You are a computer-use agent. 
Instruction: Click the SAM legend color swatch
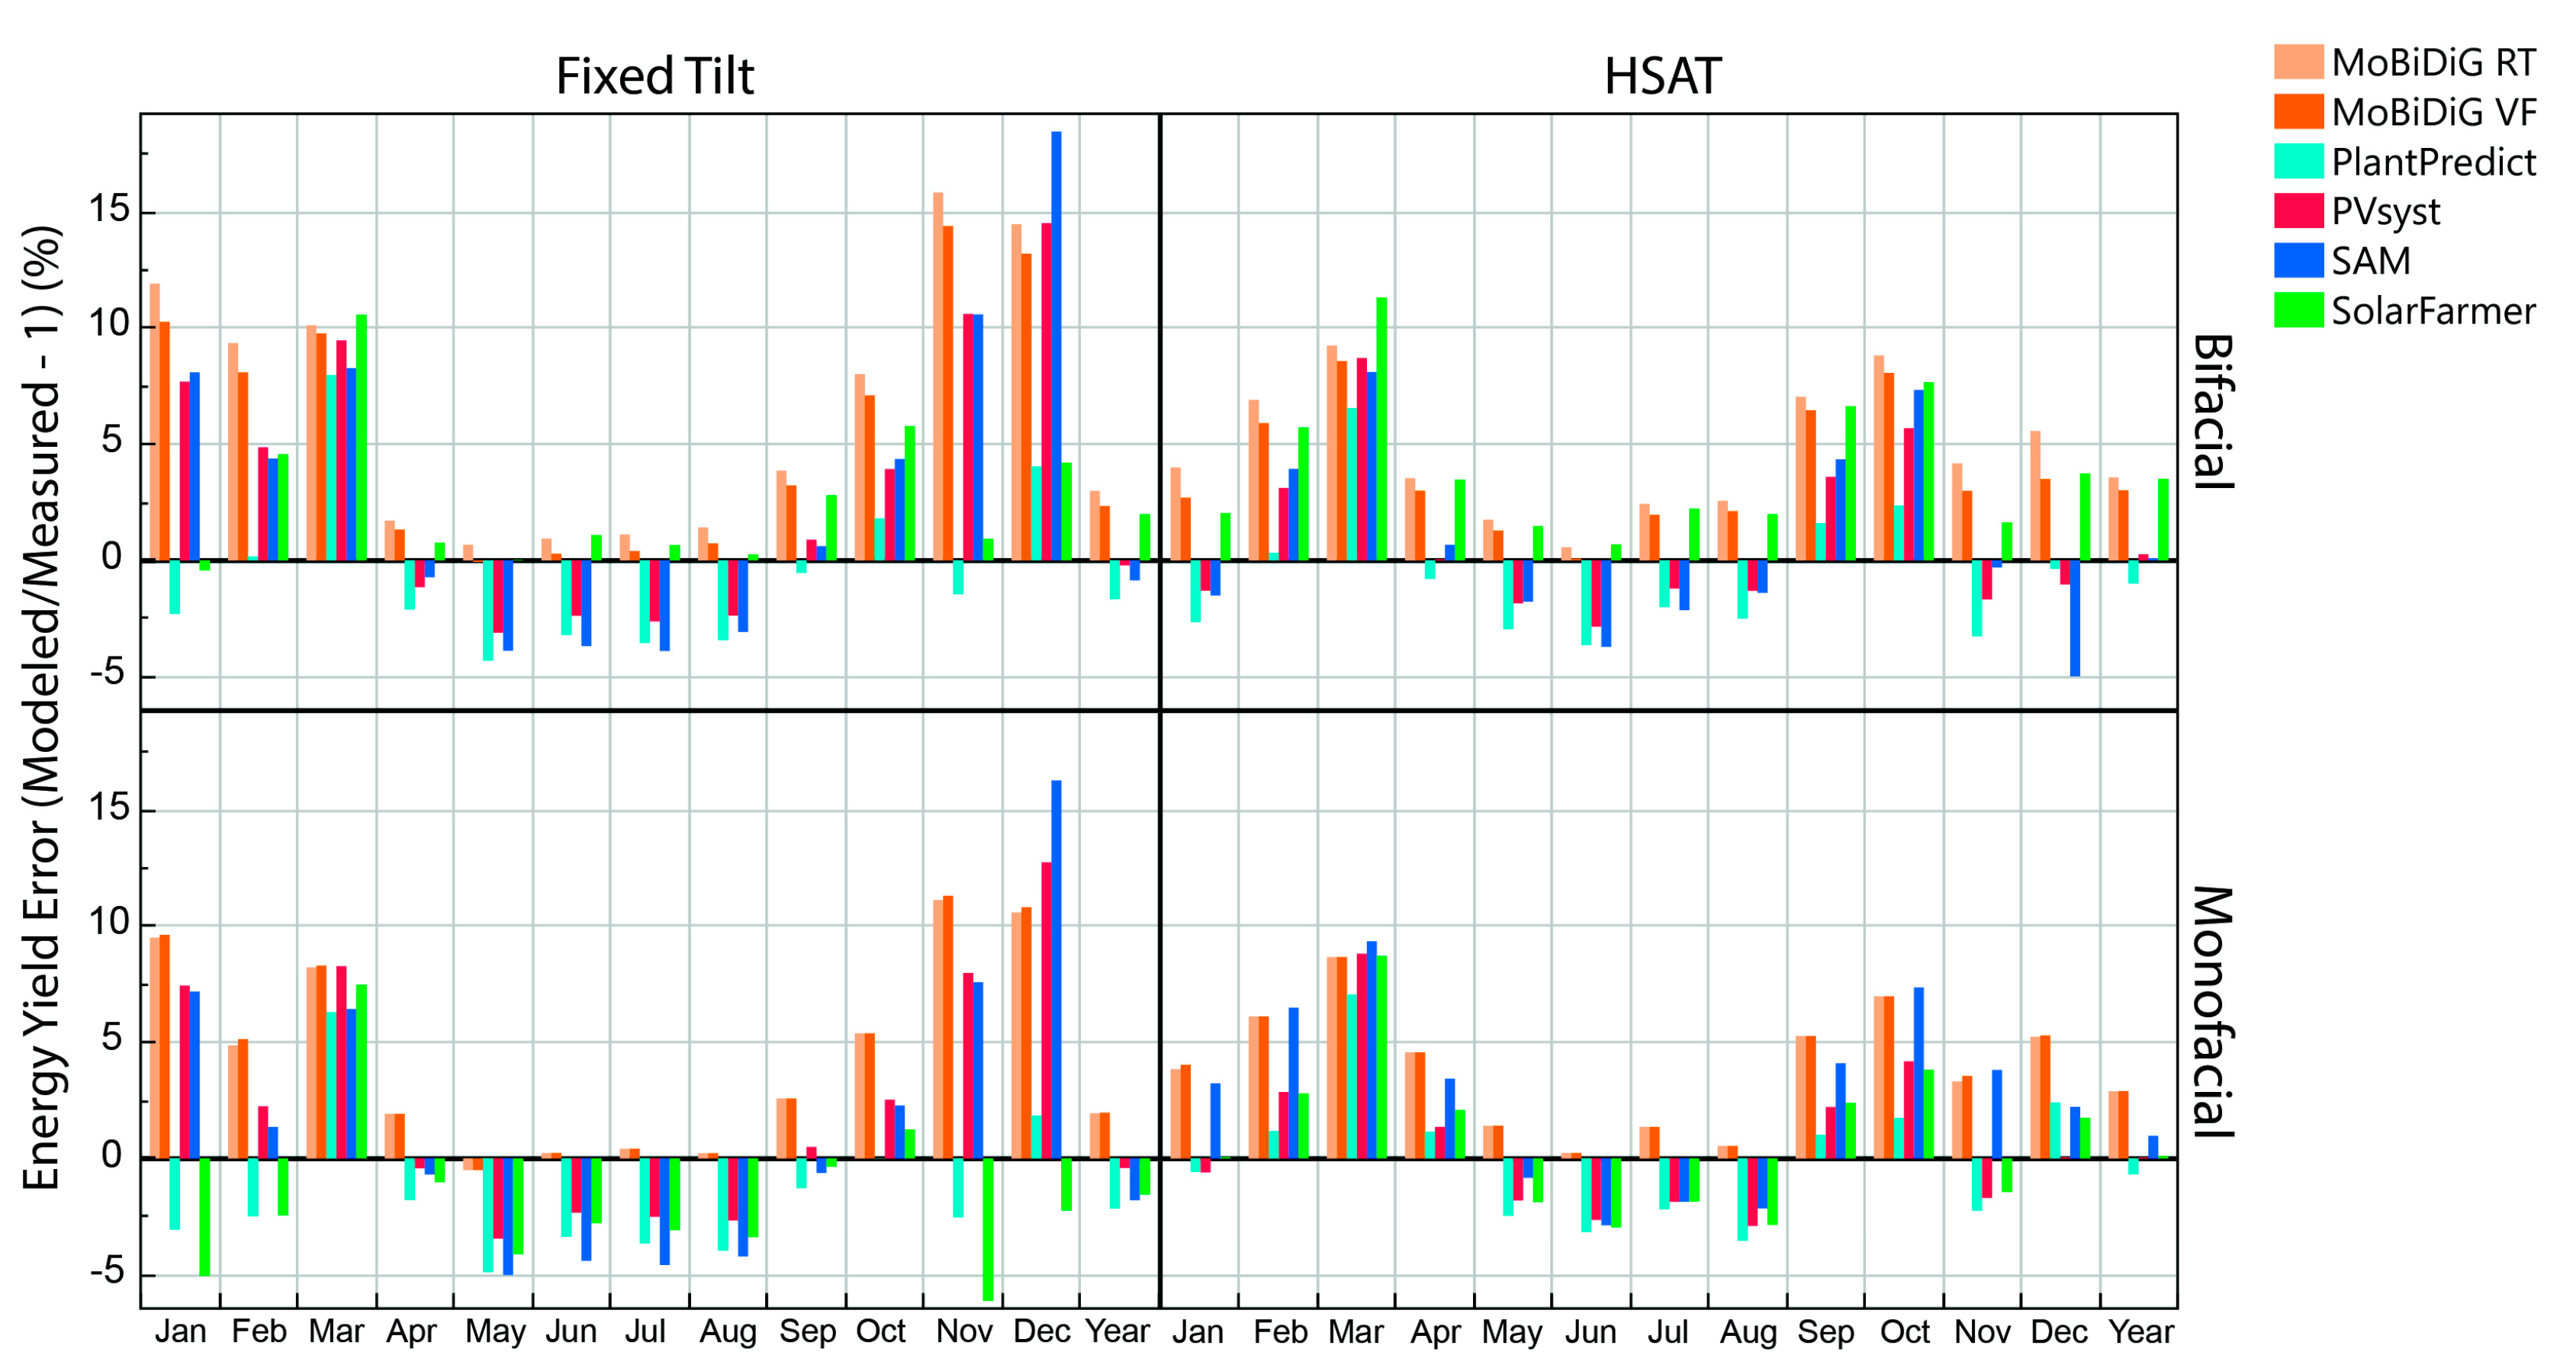[x=2298, y=260]
